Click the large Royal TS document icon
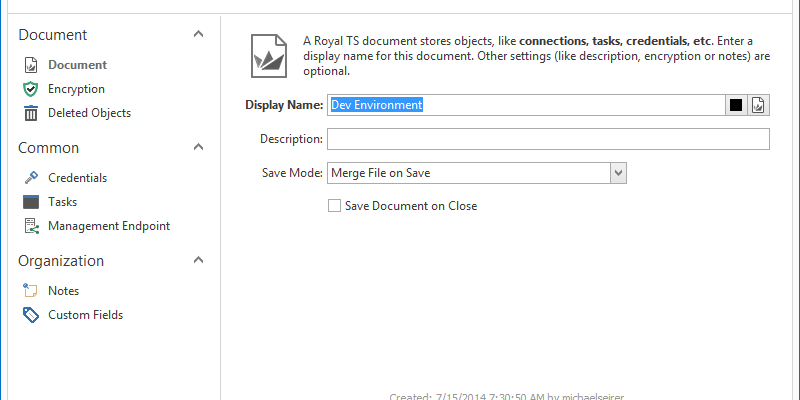800x400 pixels. [x=268, y=55]
